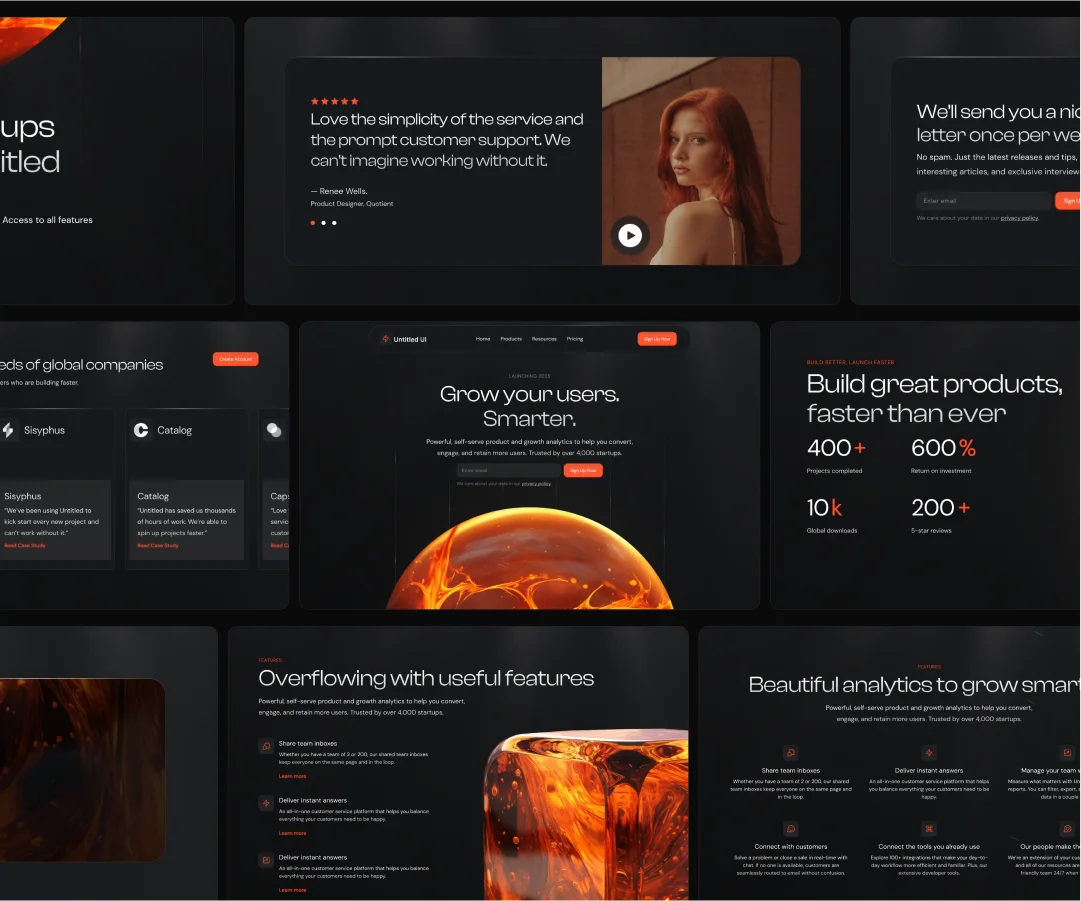Play the testimonial video of Renee Wells
Image resolution: width=1081 pixels, height=901 pixels.
[629, 236]
